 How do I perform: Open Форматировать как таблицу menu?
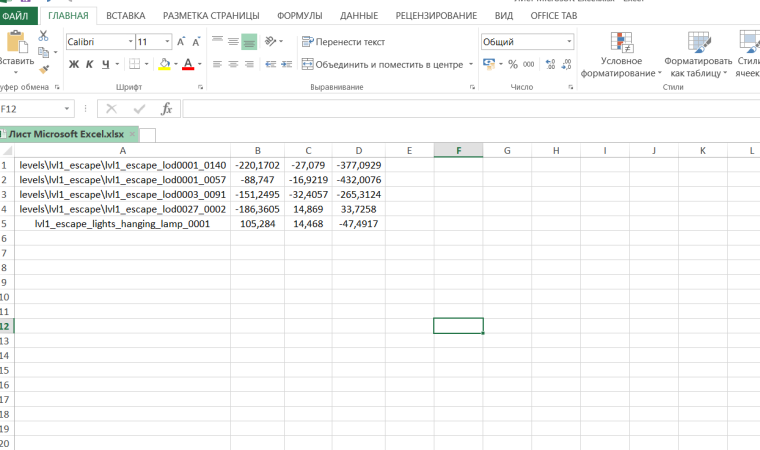coord(698,54)
